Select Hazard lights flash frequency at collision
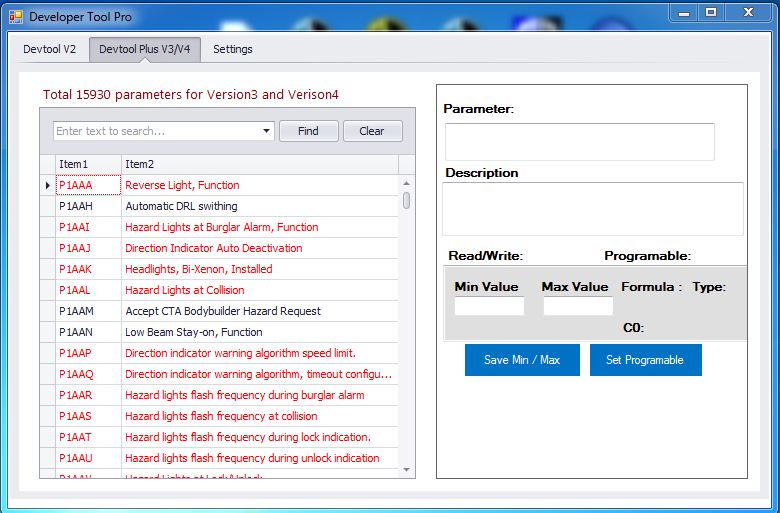This screenshot has height=513, width=780. click(x=260, y=416)
